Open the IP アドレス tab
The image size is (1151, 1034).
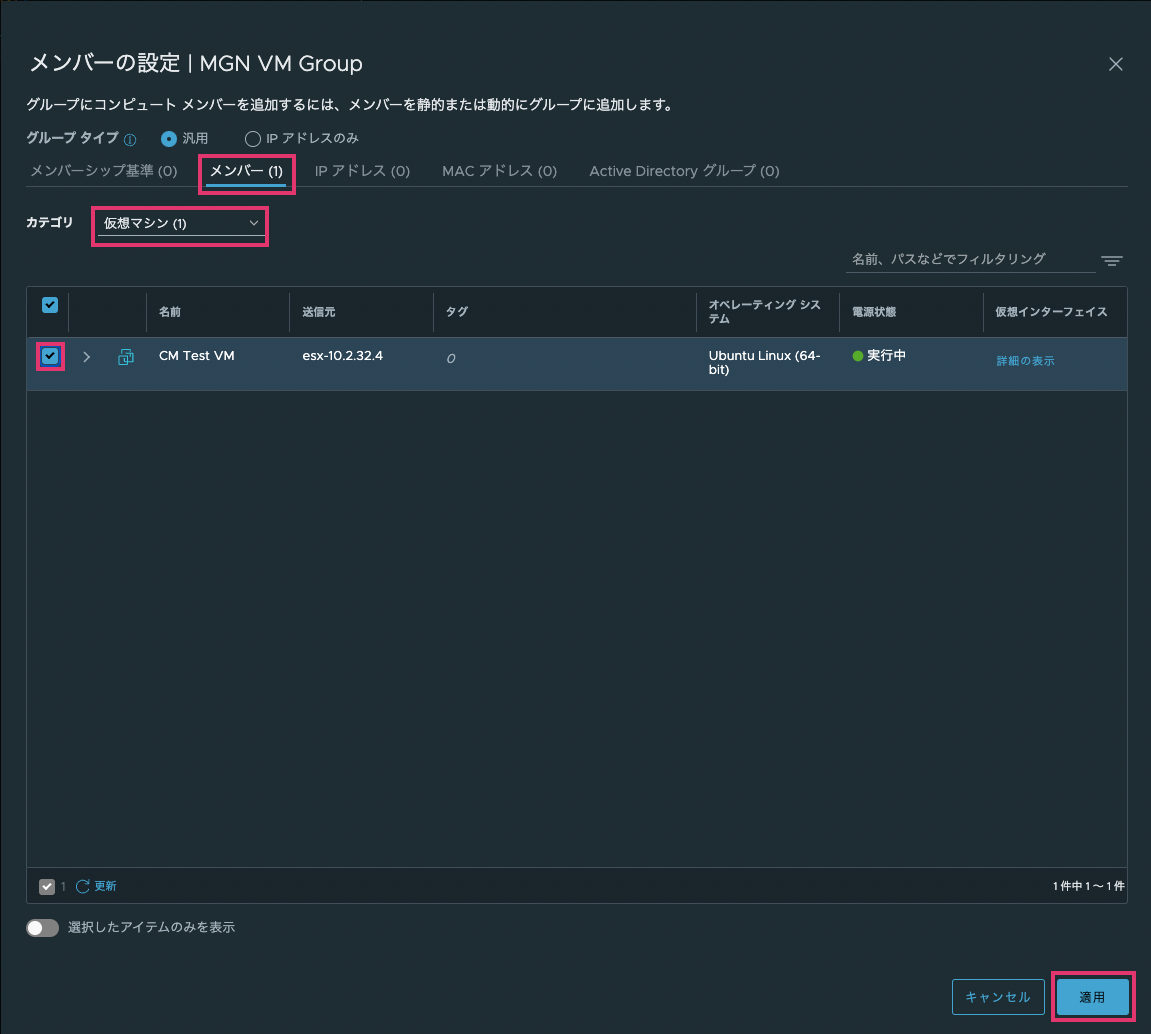point(362,171)
